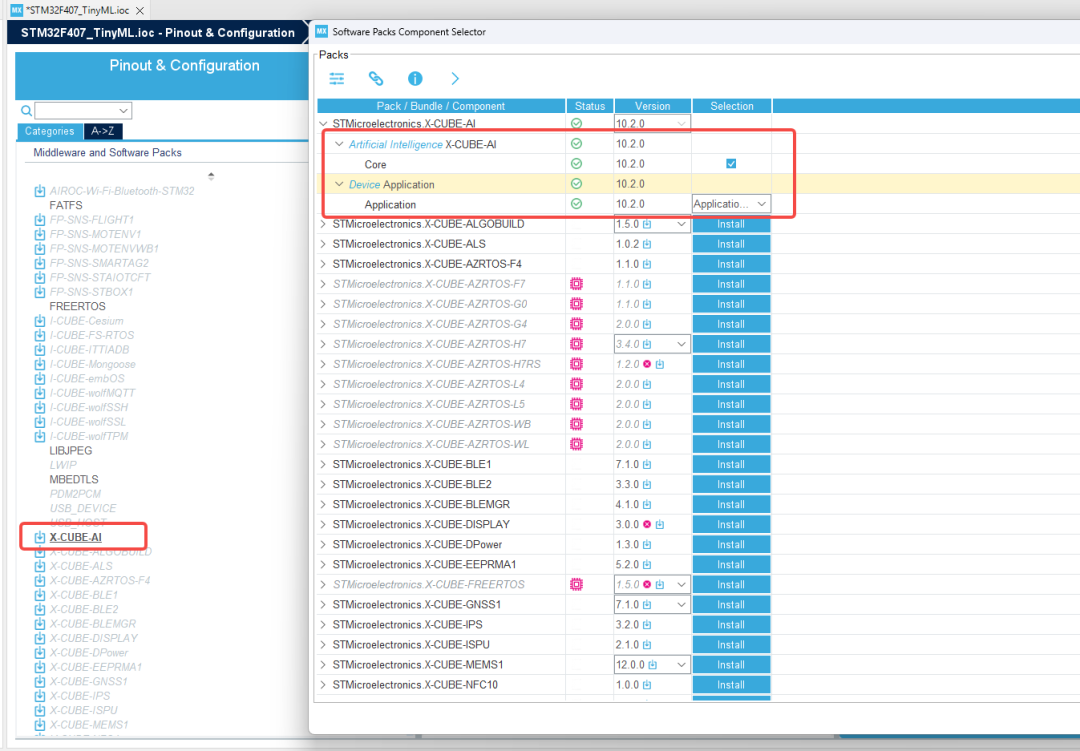Expand STMicroelectronics.X-CUBE-BLE2 pack
1080x751 pixels.
(323, 484)
